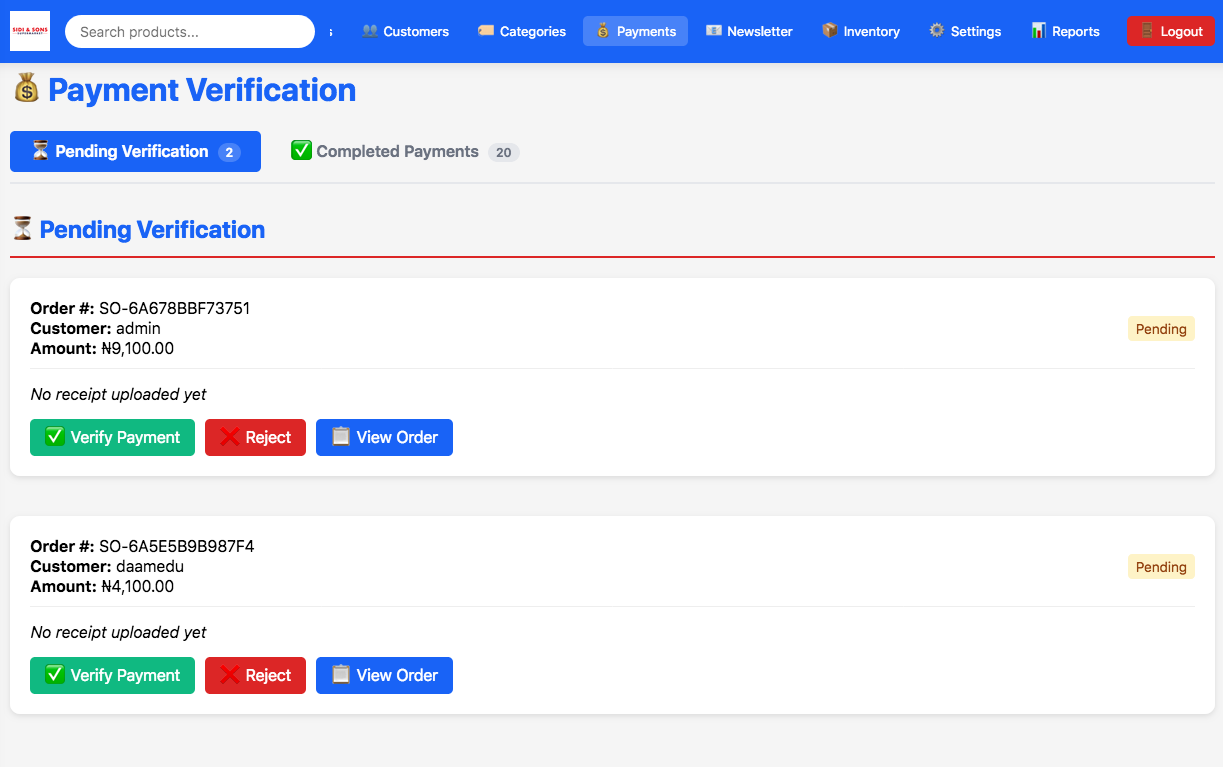
Task: Go to Categories in the navbar
Action: click(x=522, y=31)
